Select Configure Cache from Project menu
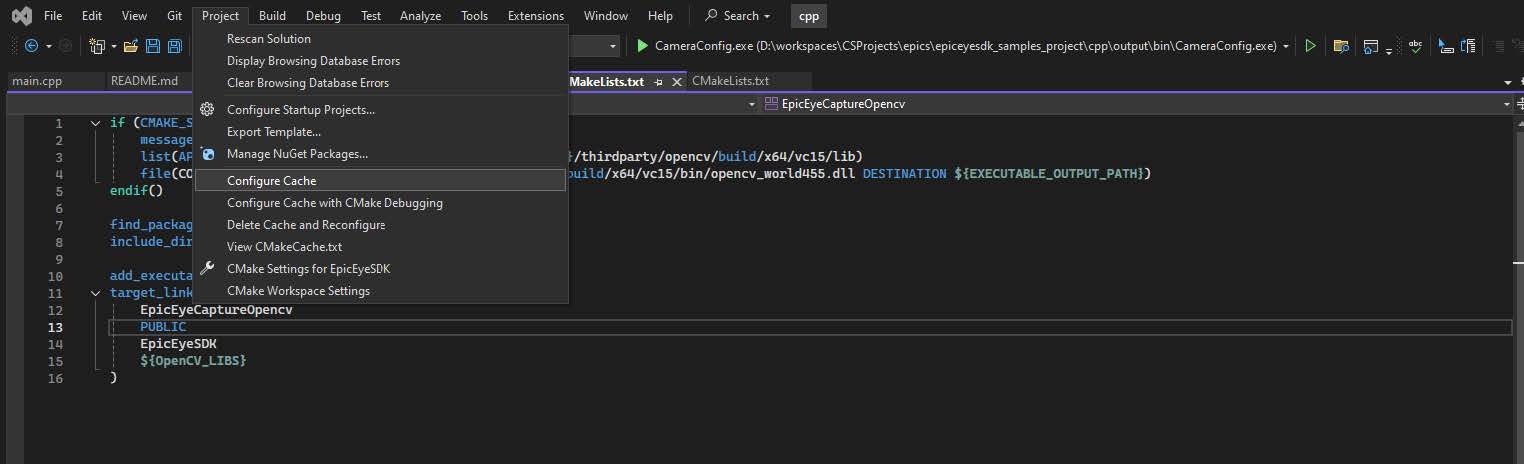 tap(271, 181)
